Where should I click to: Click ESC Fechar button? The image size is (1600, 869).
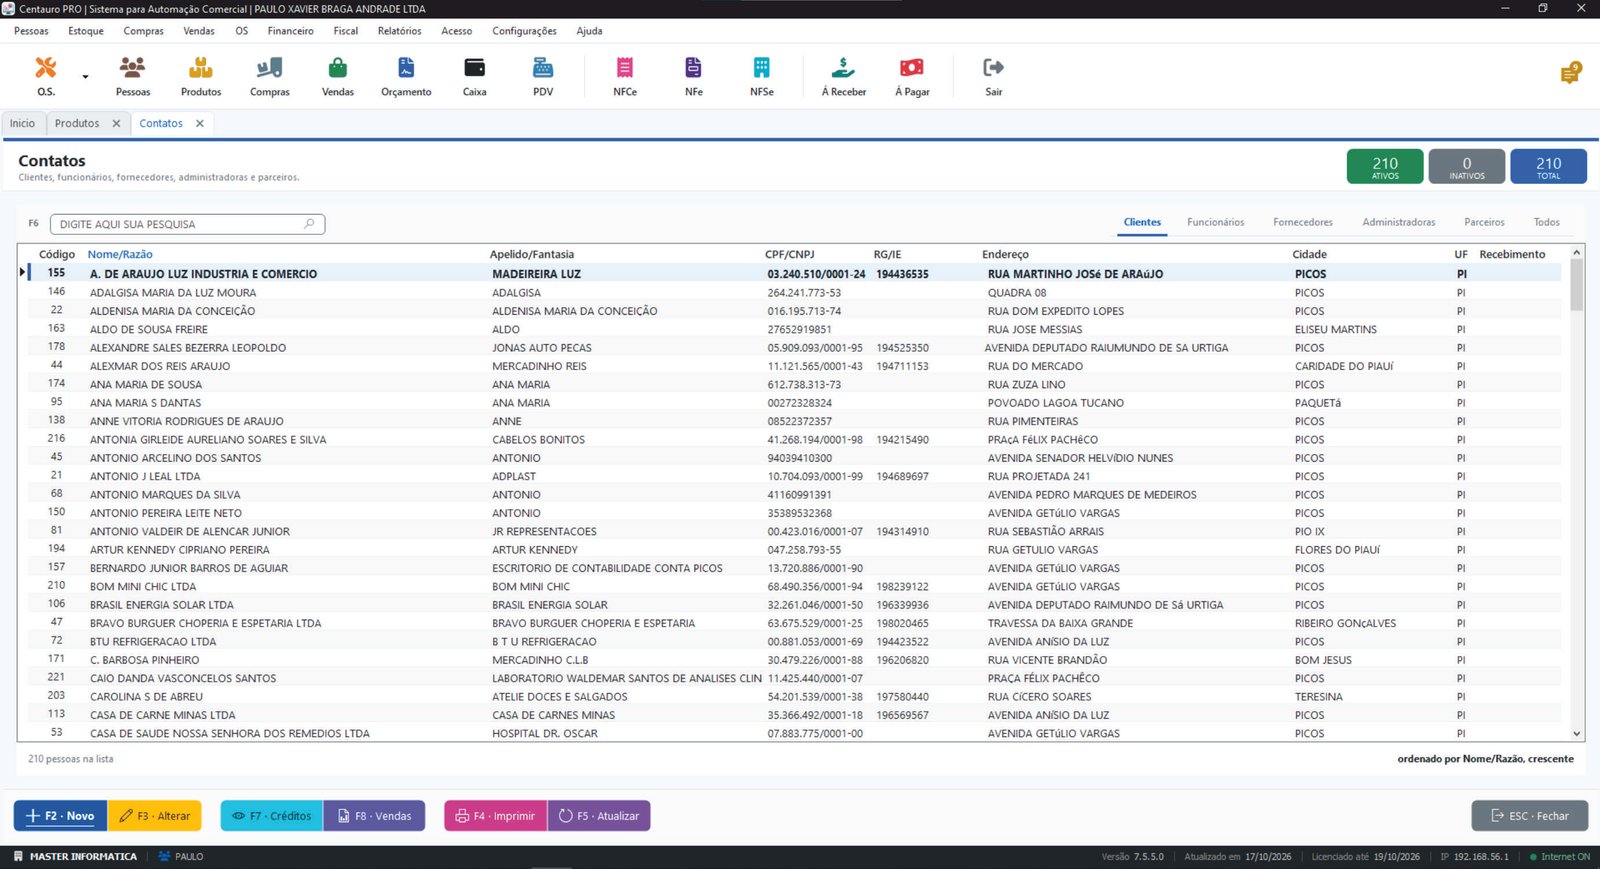point(1530,816)
